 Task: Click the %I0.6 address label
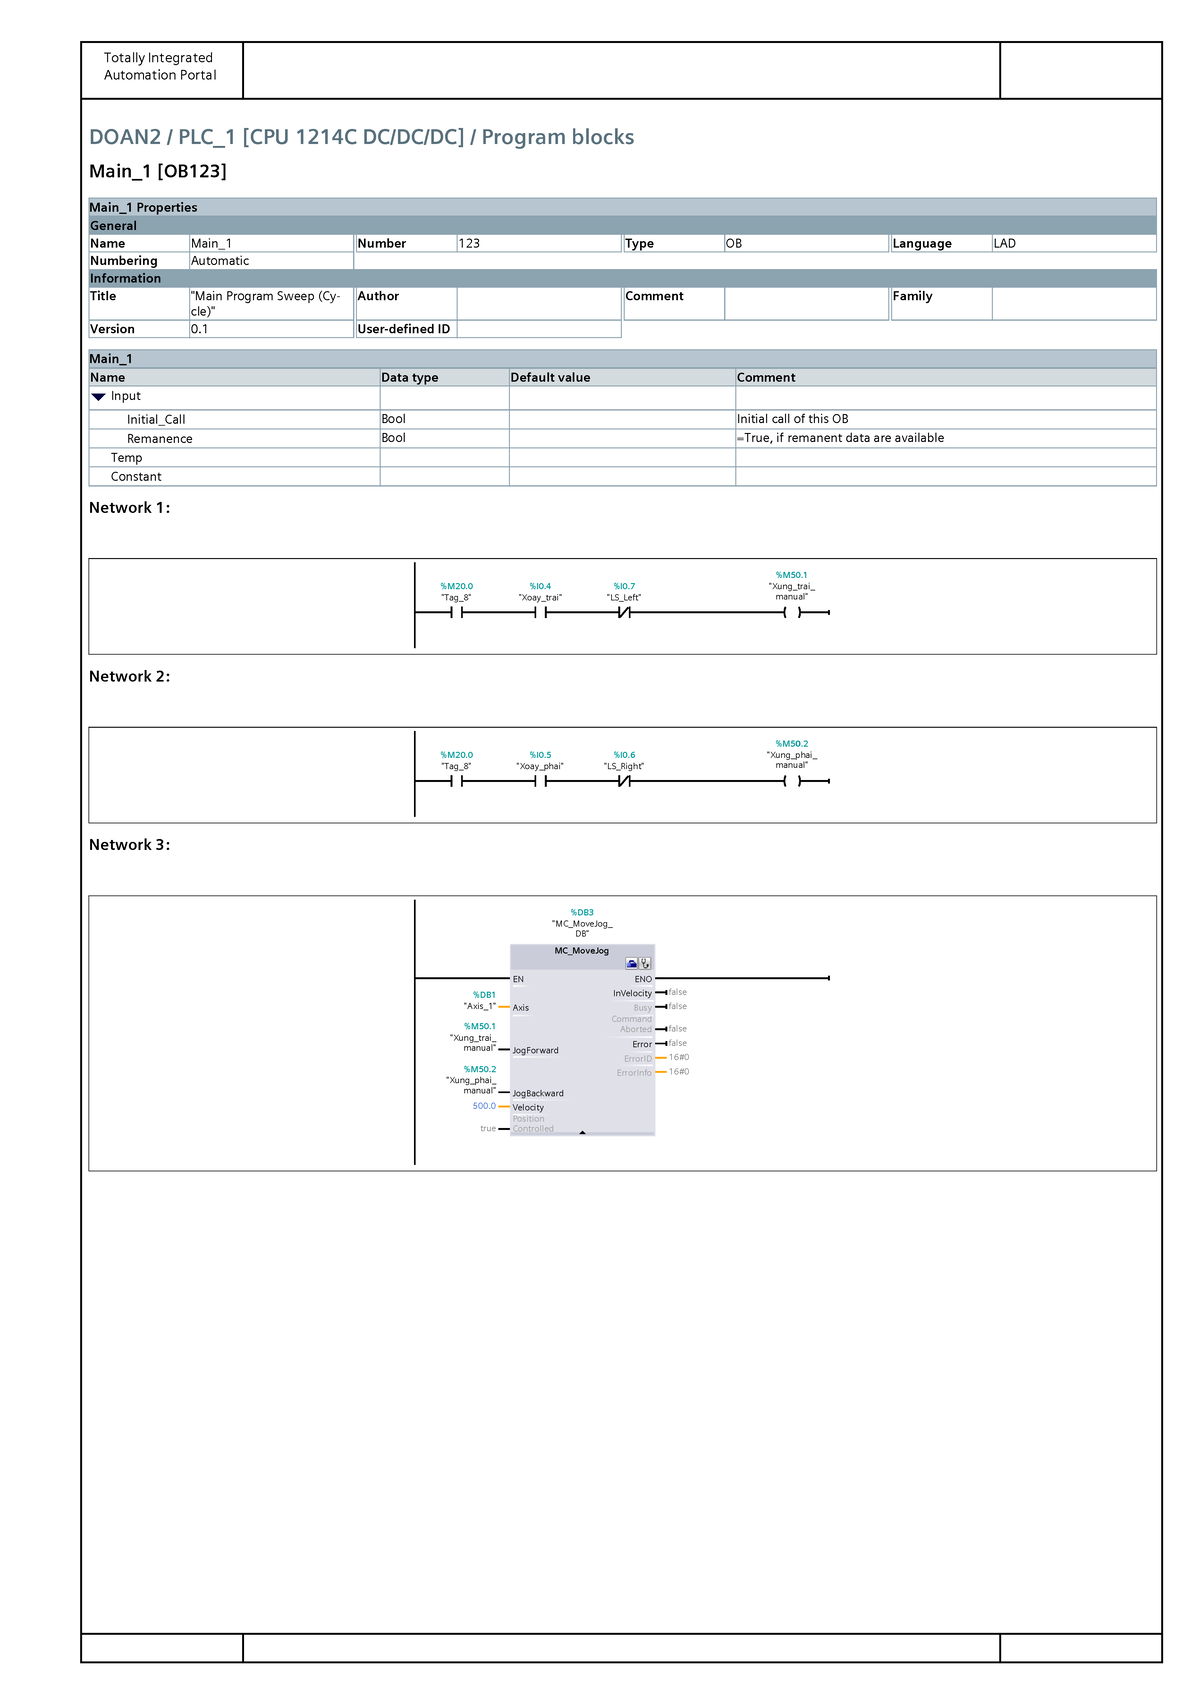[x=624, y=756]
